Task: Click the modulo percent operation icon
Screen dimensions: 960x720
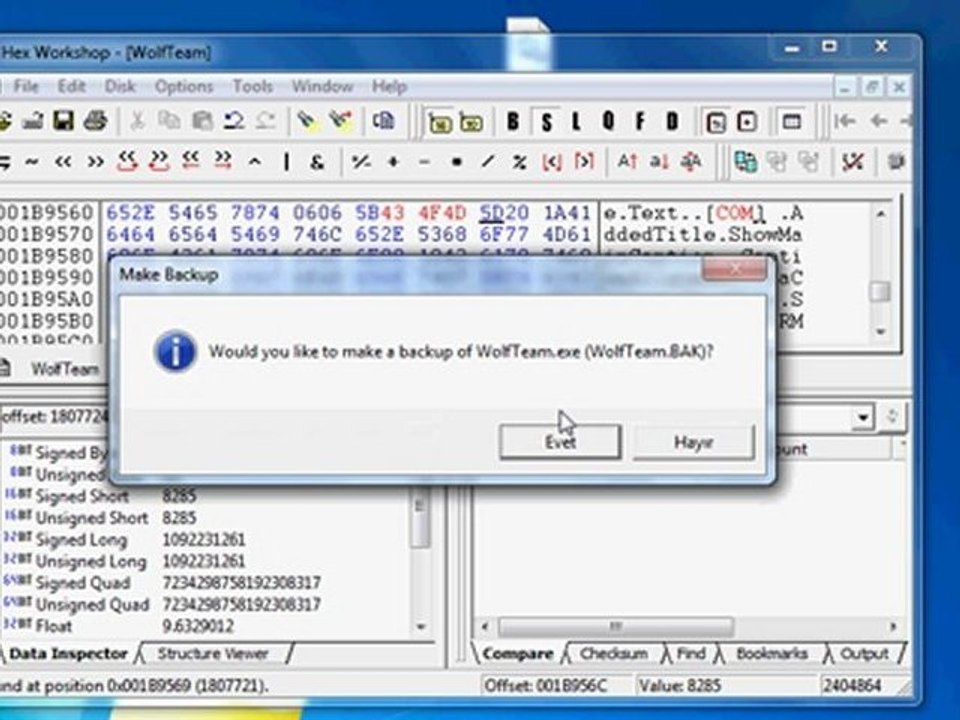Action: coord(520,162)
